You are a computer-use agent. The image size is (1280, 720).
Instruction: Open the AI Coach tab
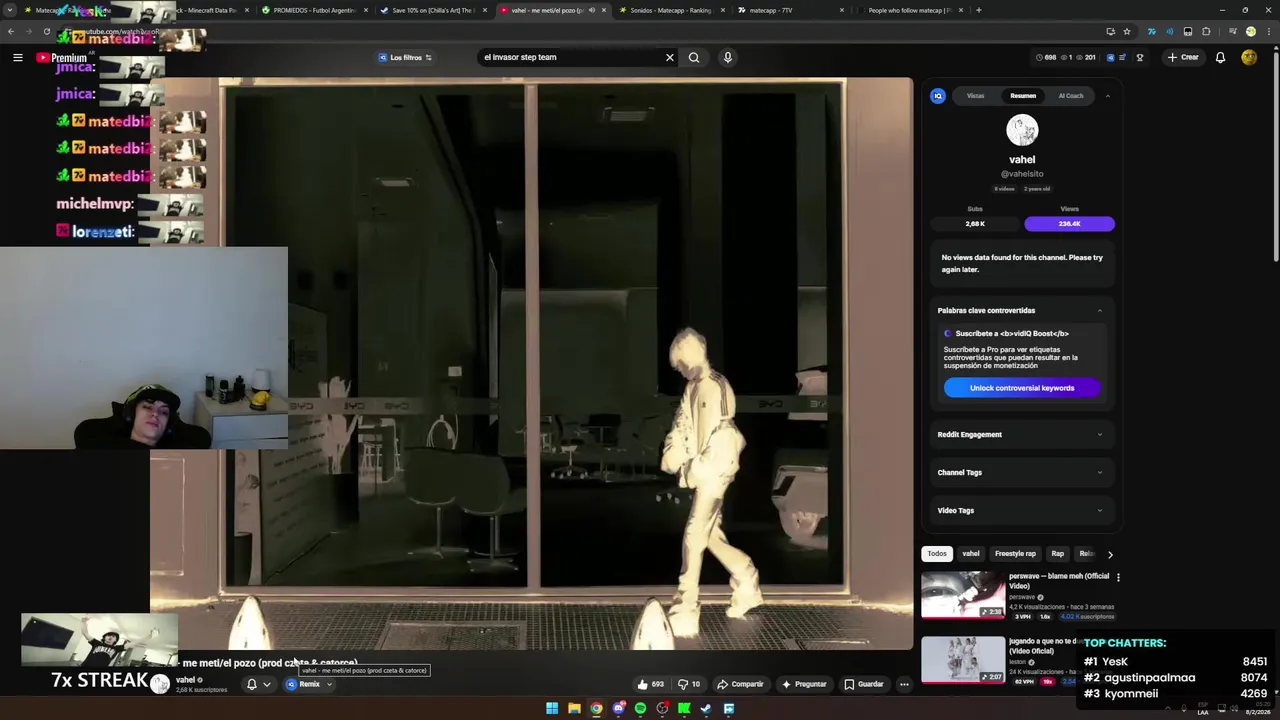[1071, 96]
